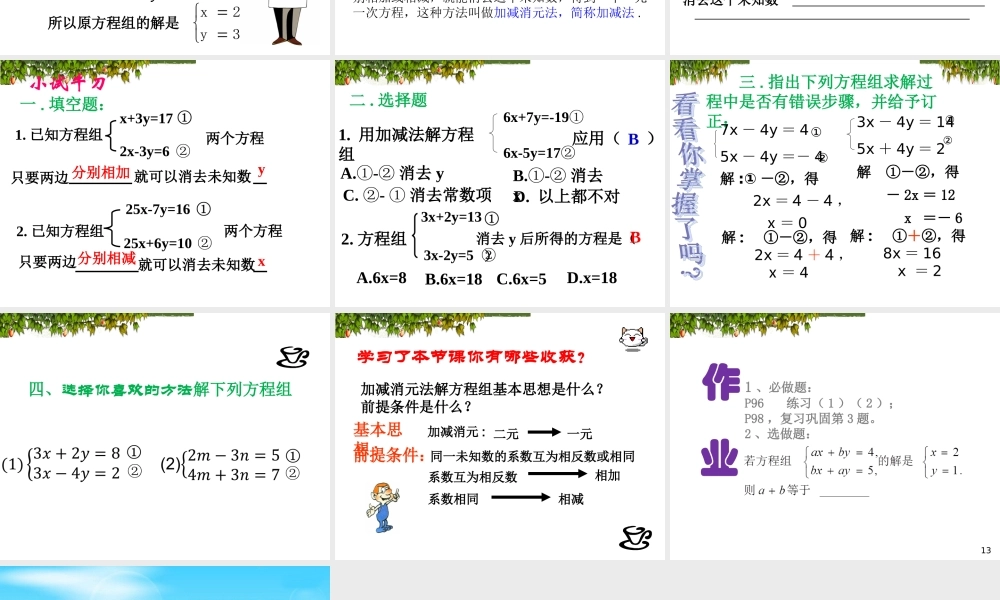1000x600 pixels.
Task: Click the coffee cup icon below 相减 arrow
Action: point(635,538)
